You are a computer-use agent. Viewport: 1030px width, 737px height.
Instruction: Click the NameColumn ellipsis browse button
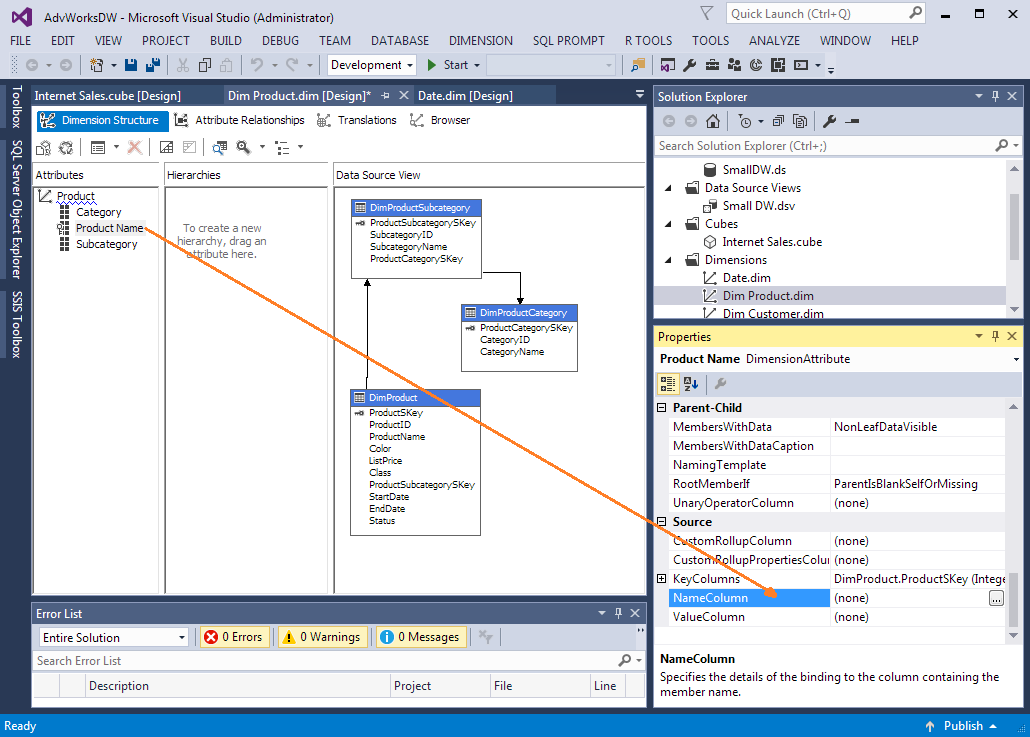click(995, 598)
